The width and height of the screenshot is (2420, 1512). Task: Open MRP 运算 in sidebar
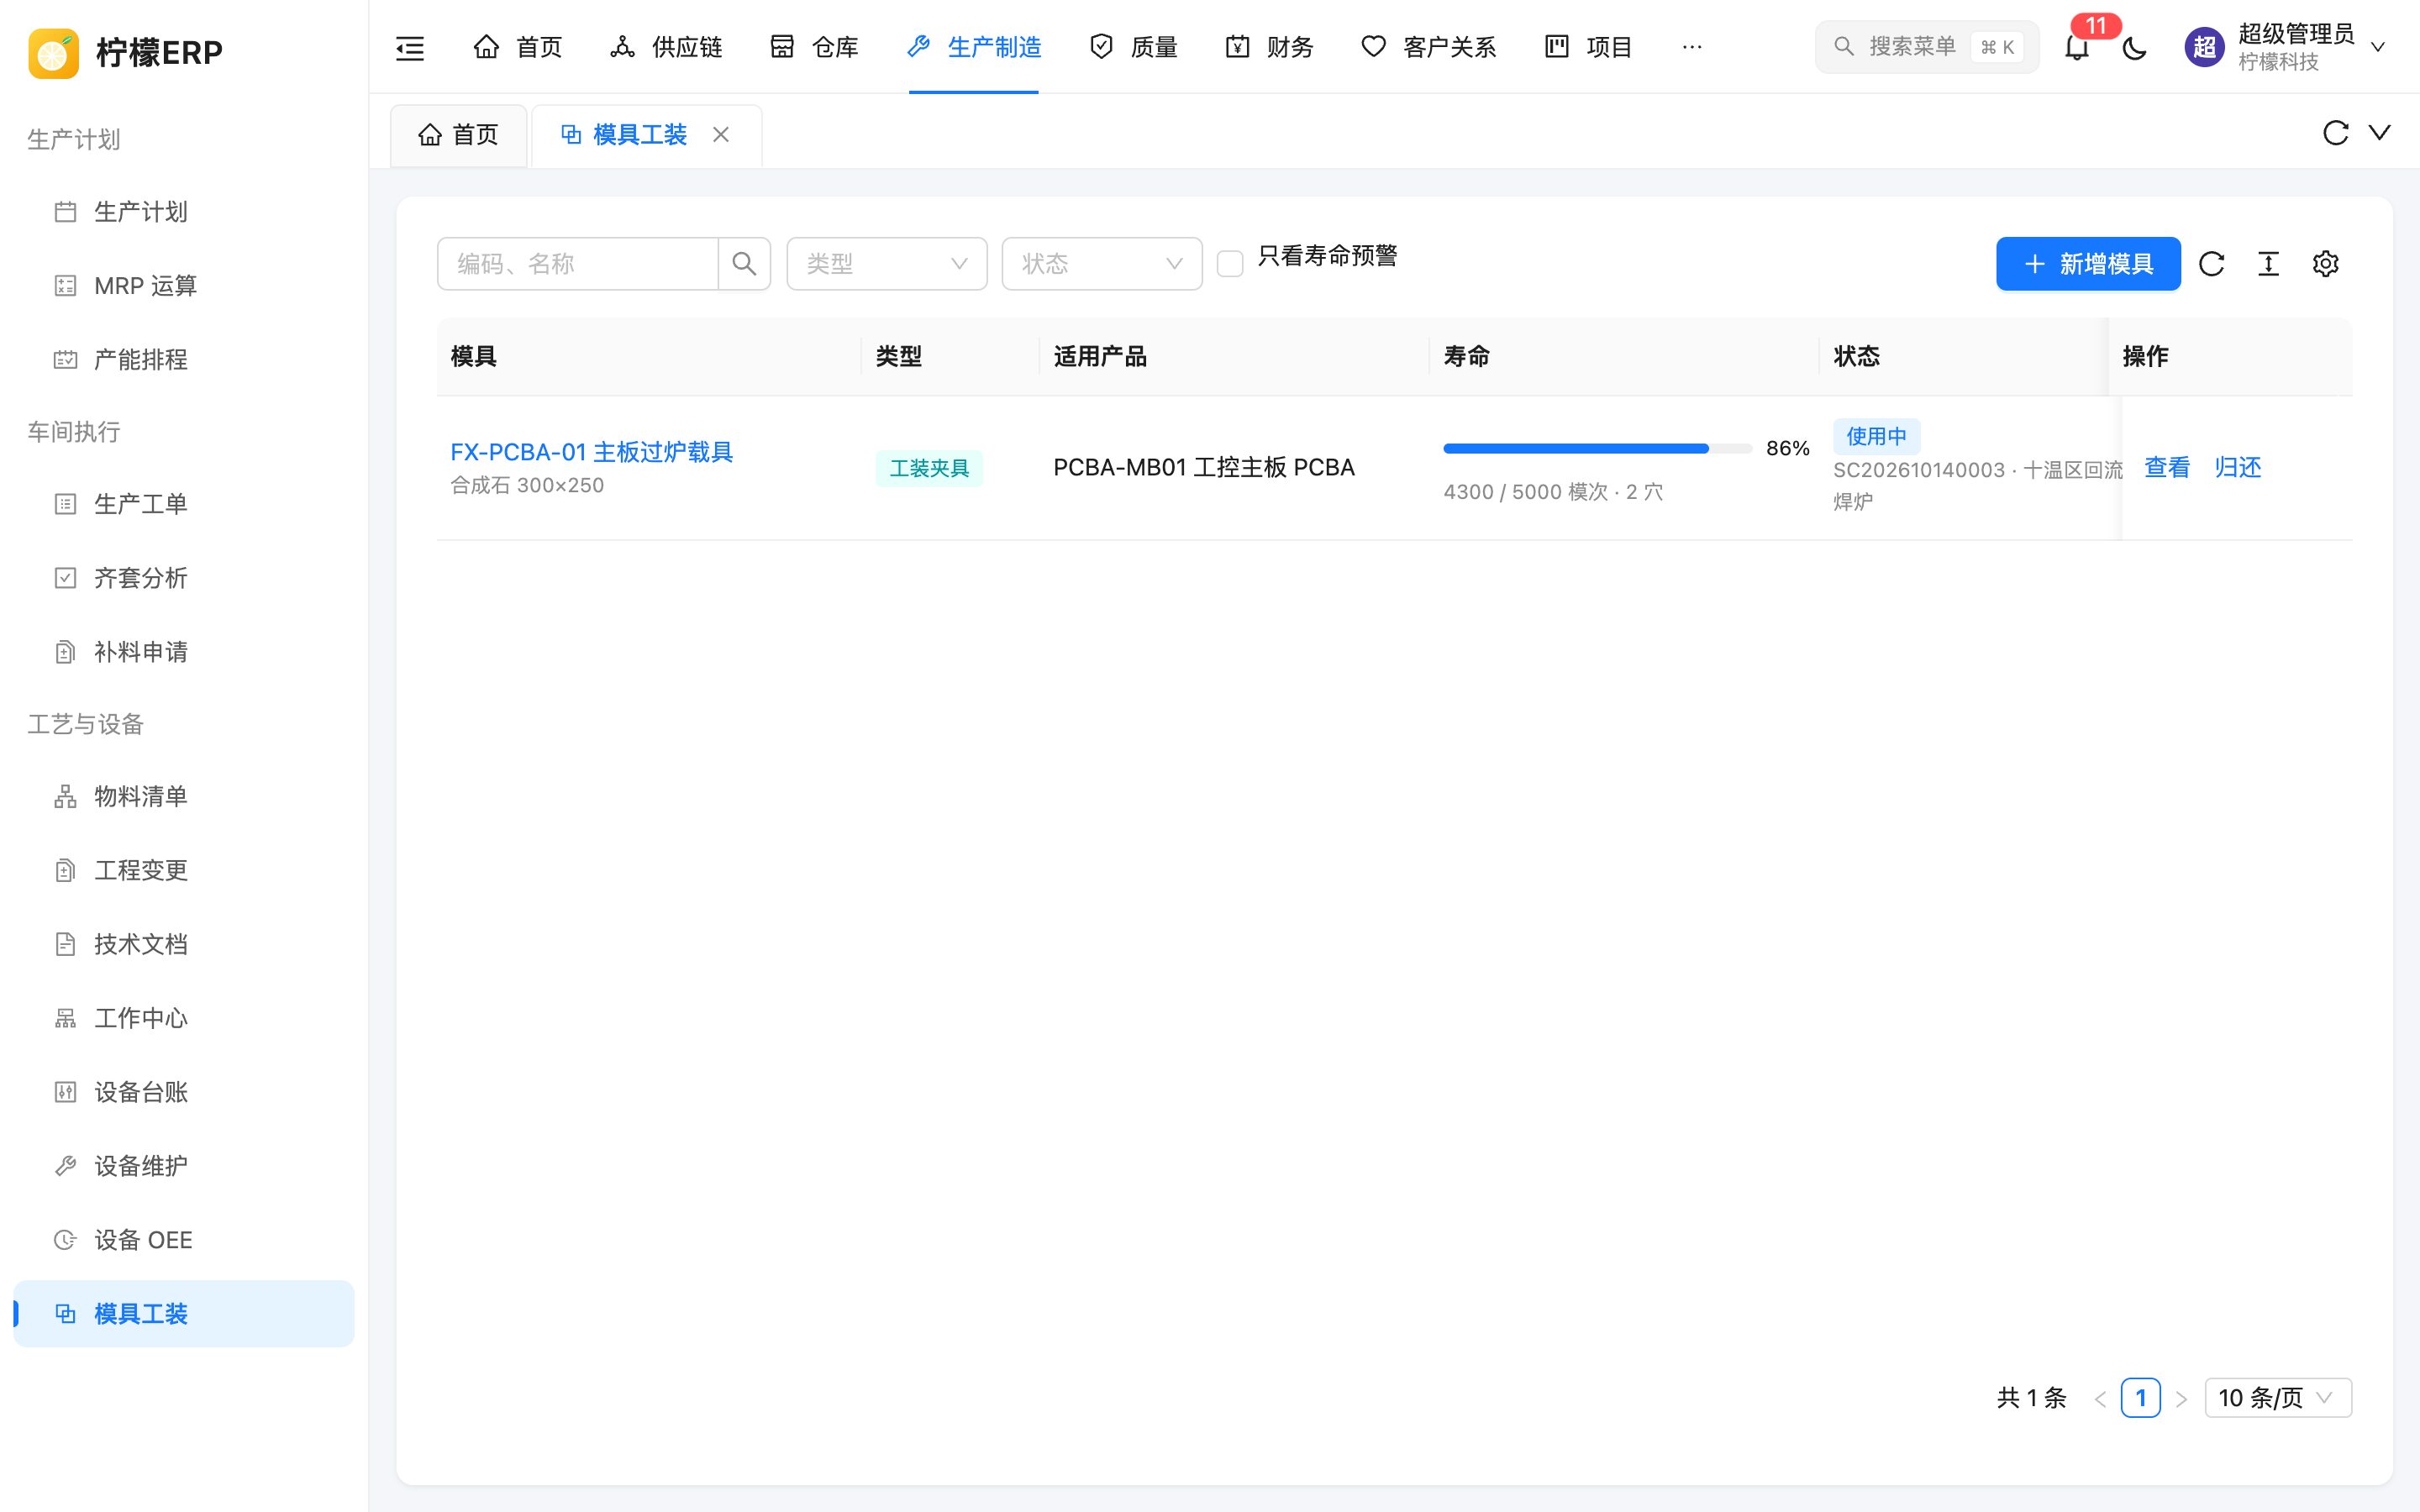pyautogui.click(x=184, y=286)
